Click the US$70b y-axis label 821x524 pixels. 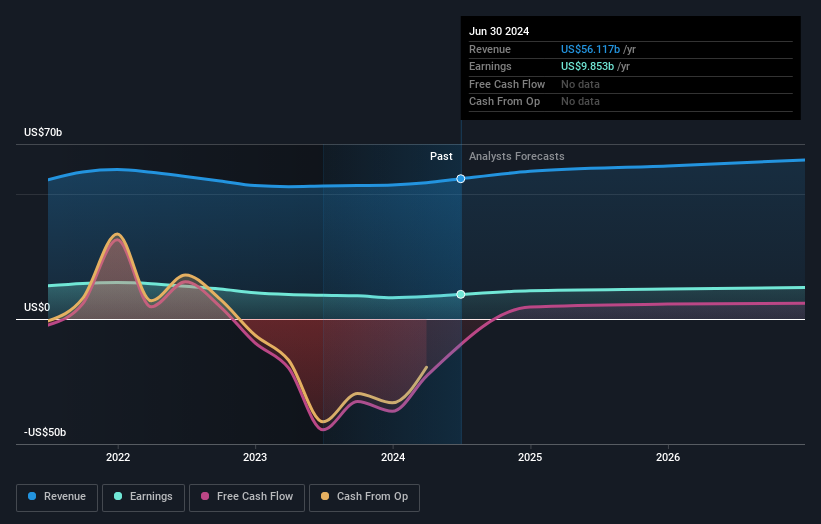tap(43, 132)
